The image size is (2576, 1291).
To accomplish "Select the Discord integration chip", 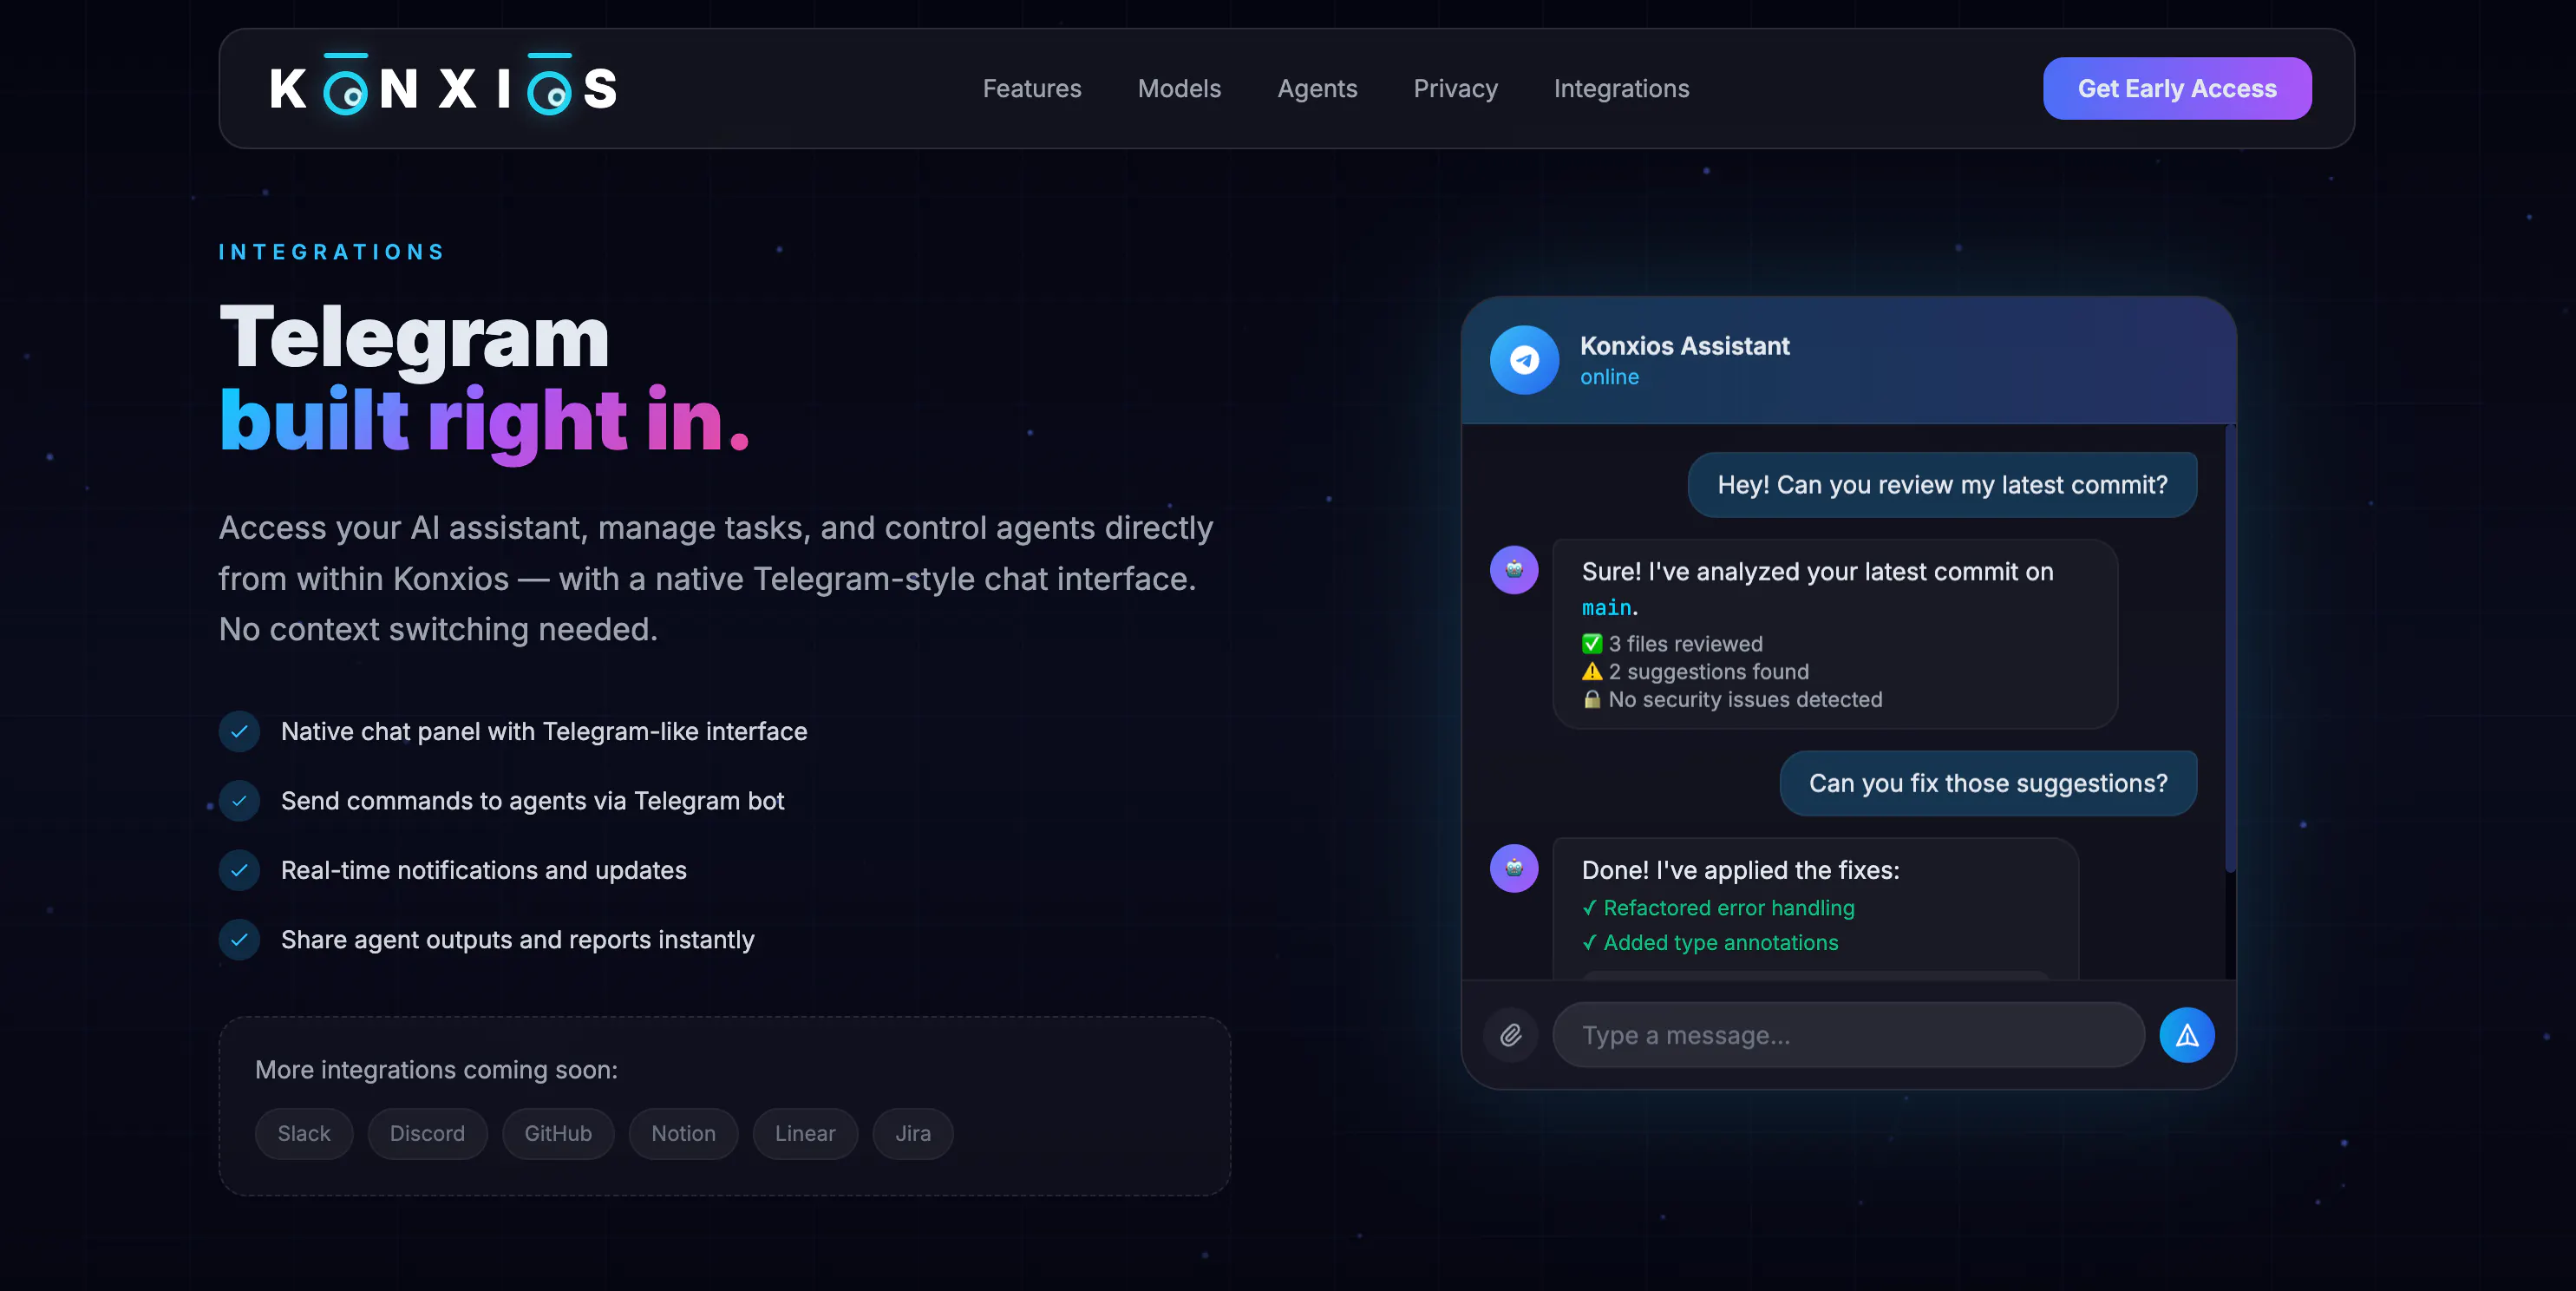I will coord(427,1133).
